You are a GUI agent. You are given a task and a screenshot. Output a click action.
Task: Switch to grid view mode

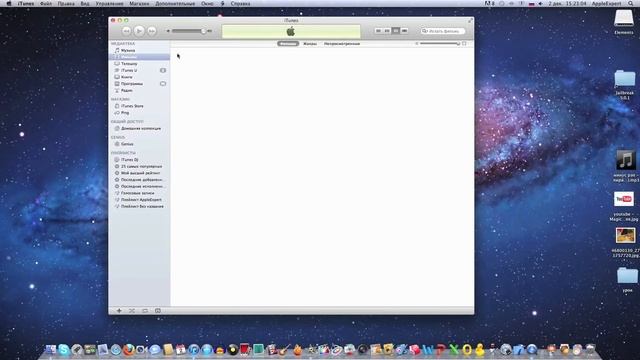[396, 31]
